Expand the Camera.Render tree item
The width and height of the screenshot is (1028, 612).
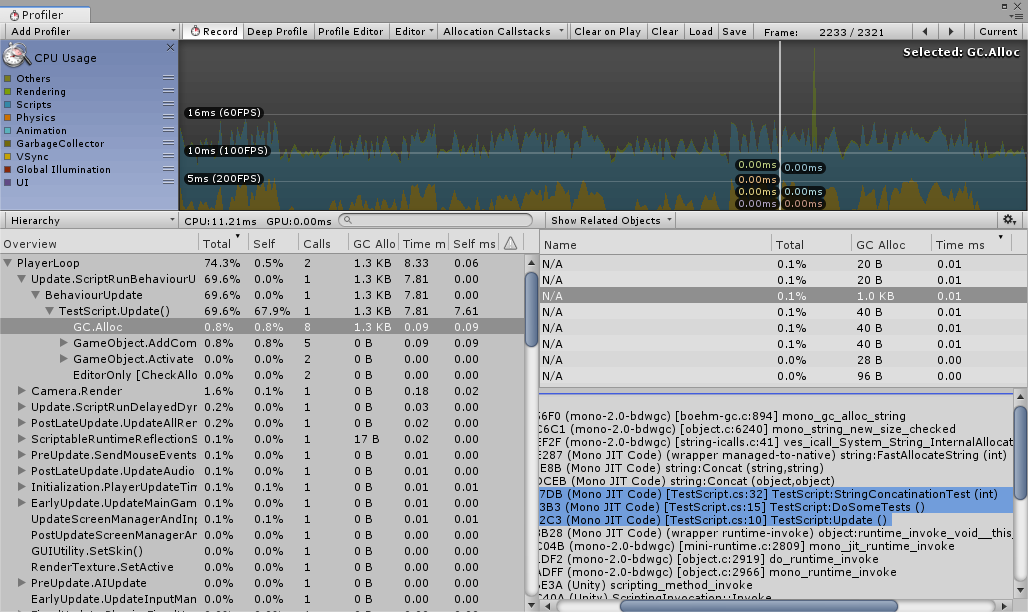pyautogui.click(x=22, y=390)
